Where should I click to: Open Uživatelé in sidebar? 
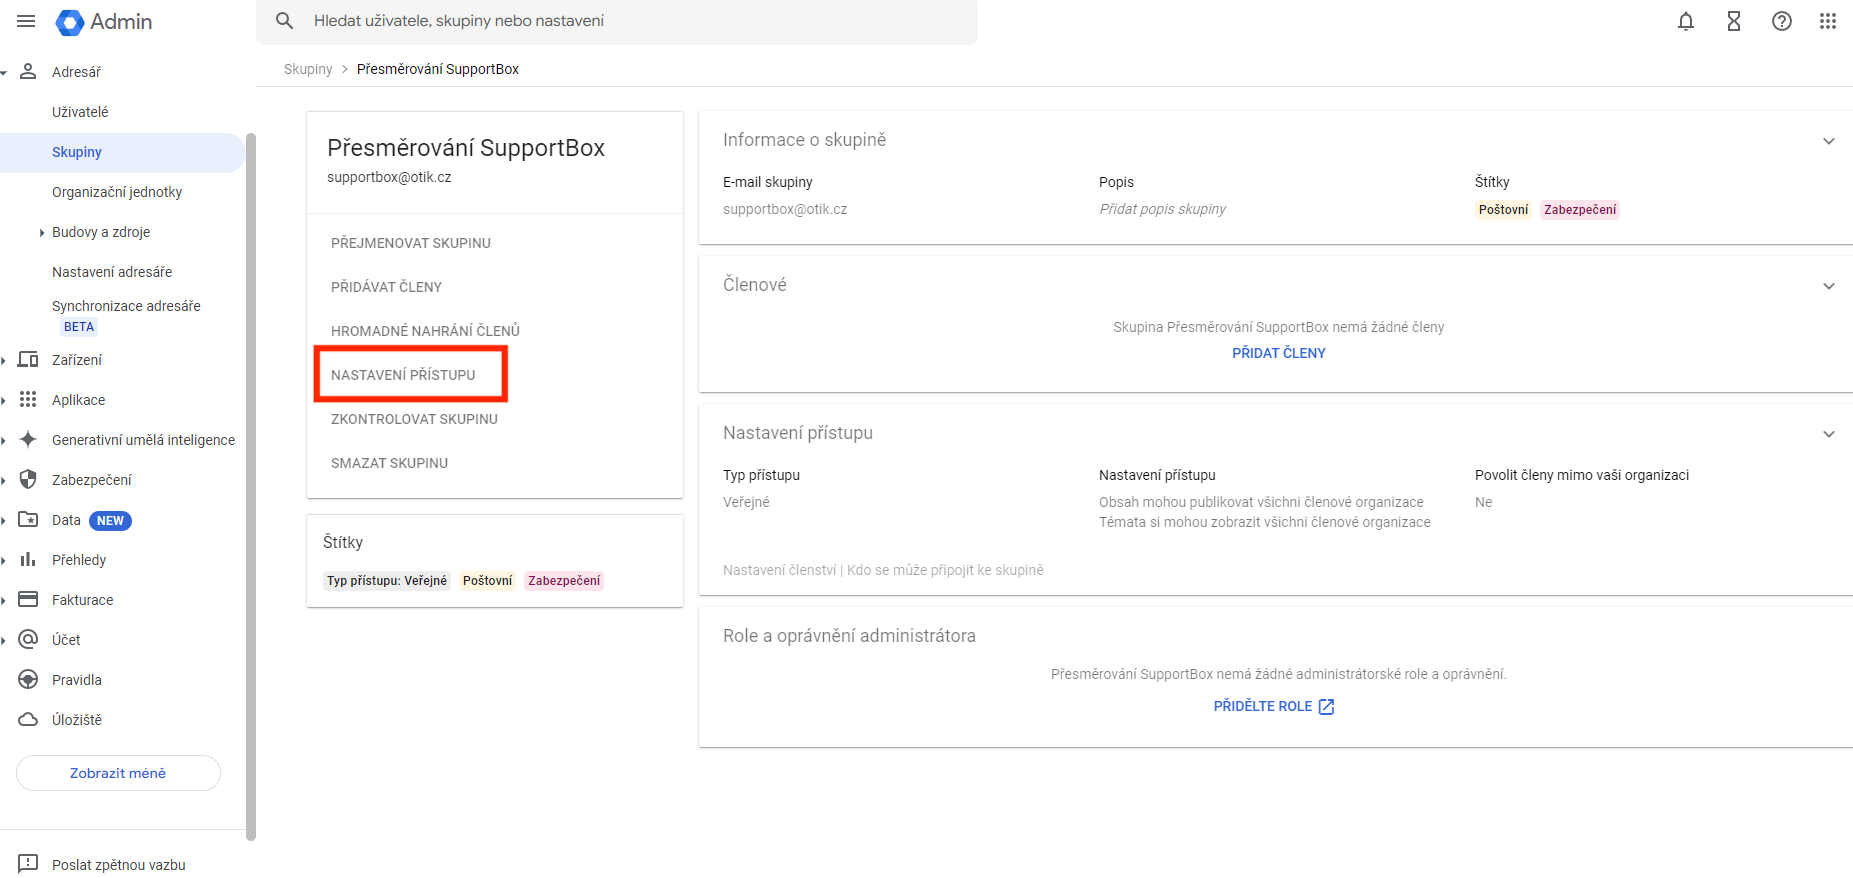[x=80, y=112]
